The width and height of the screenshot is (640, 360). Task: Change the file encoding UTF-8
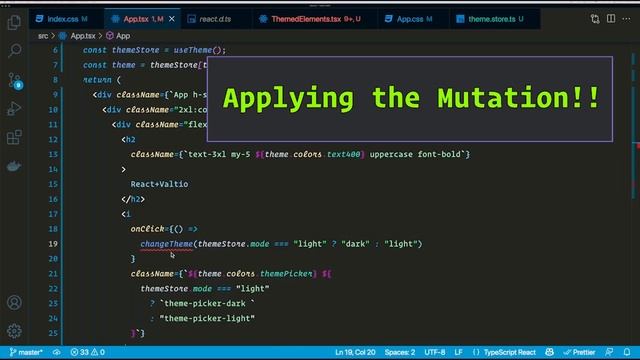pos(434,352)
